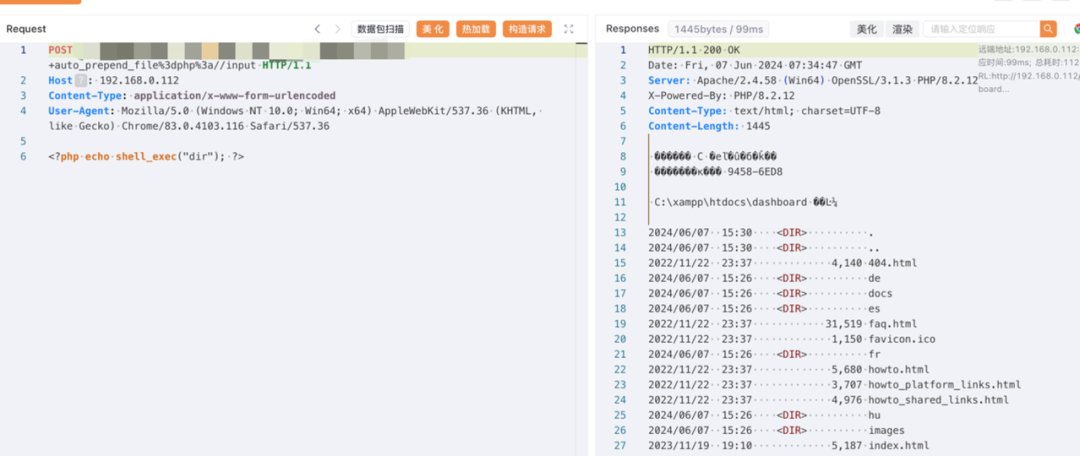Focus the 请输入定位响应 search field
This screenshot has width=1080, height=456.
(982, 29)
